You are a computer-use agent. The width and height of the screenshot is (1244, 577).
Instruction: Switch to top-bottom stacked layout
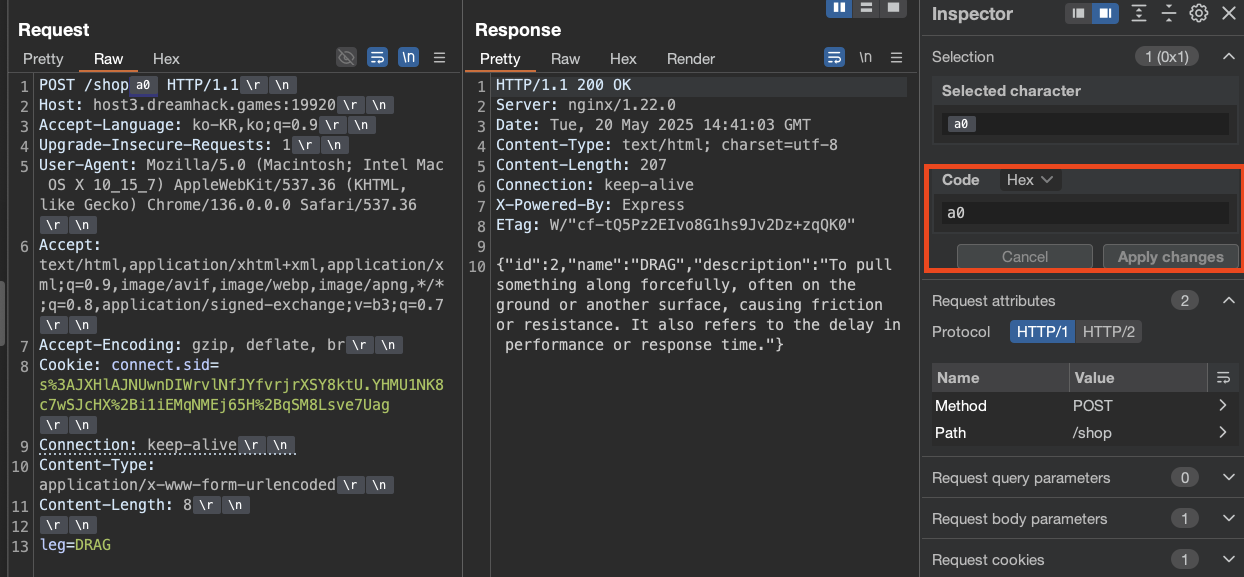[x=866, y=8]
